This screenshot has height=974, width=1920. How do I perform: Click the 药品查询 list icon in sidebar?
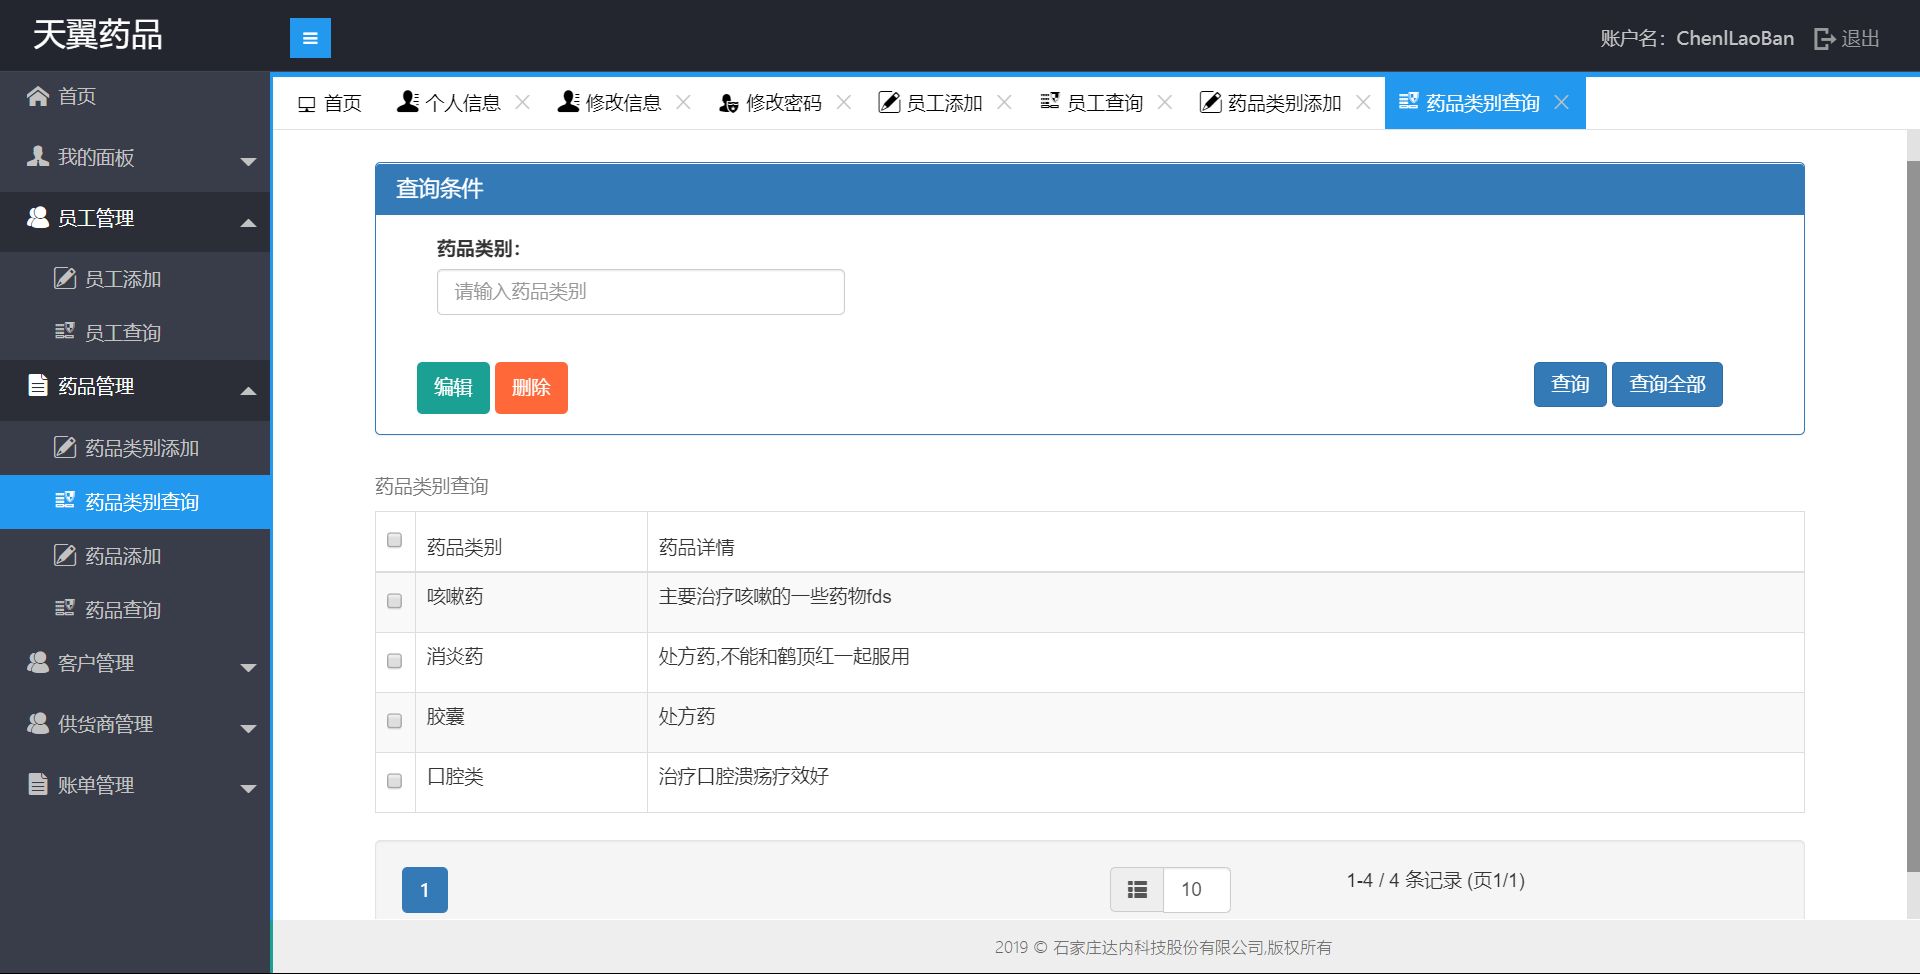click(x=65, y=609)
